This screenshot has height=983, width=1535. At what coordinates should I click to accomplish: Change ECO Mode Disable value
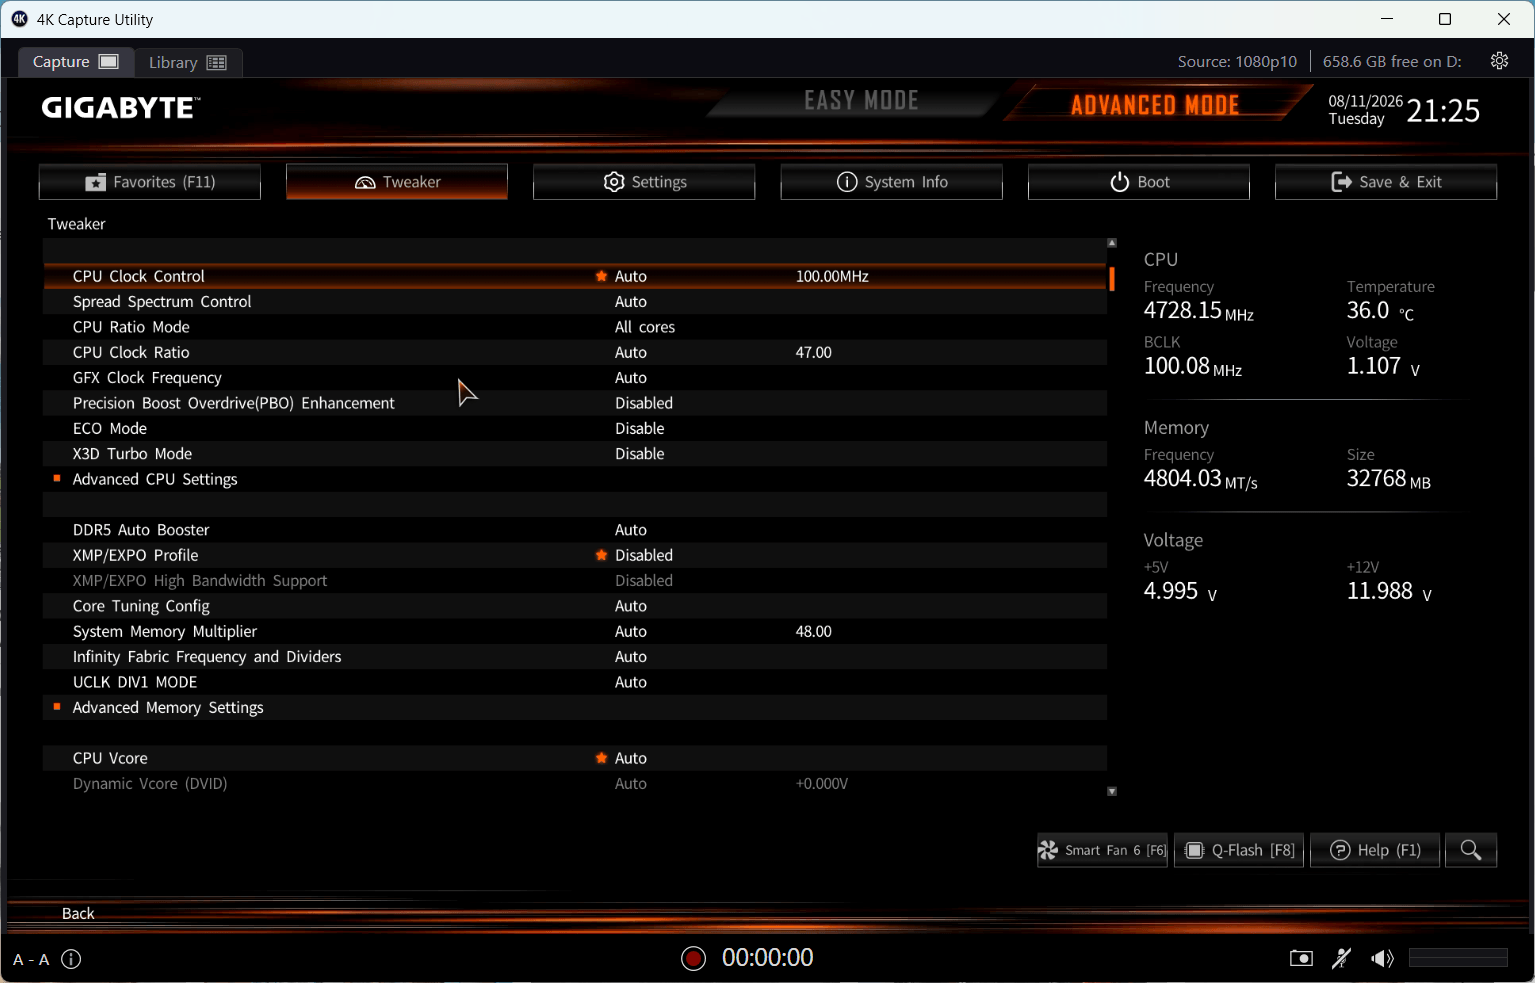(640, 428)
